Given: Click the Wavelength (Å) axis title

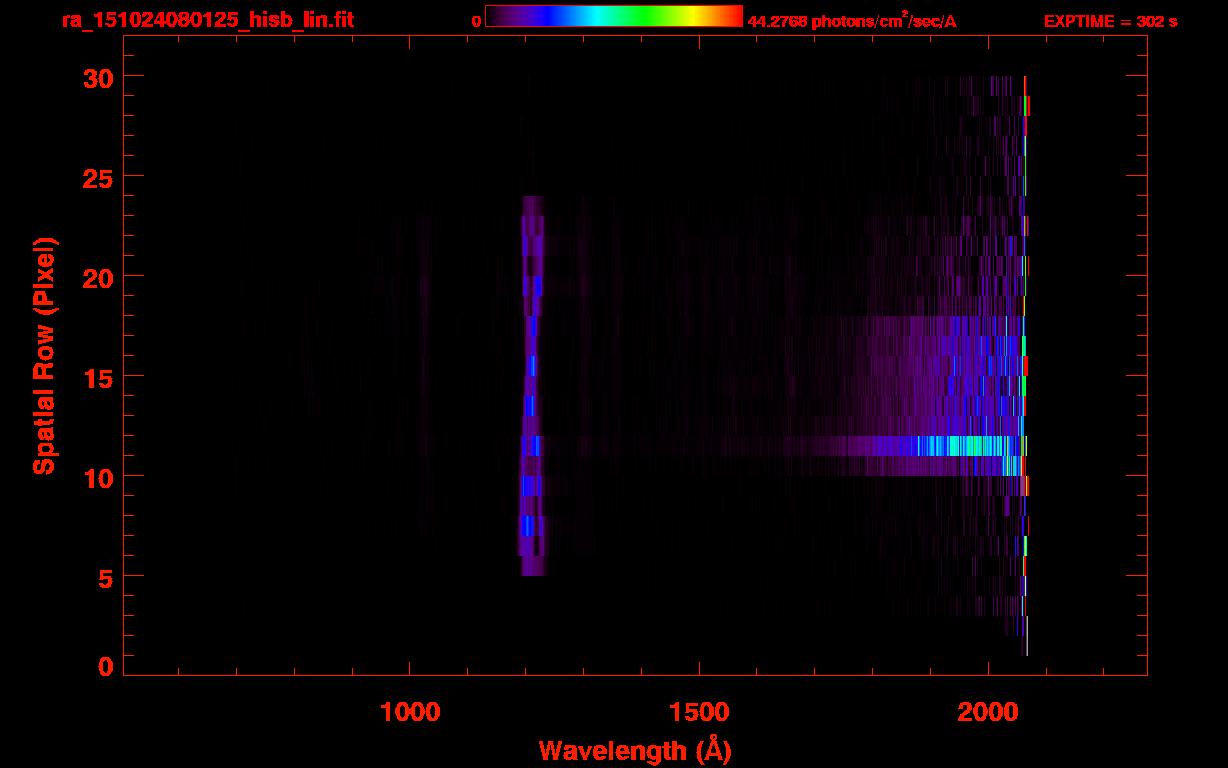Looking at the screenshot, I should (635, 750).
